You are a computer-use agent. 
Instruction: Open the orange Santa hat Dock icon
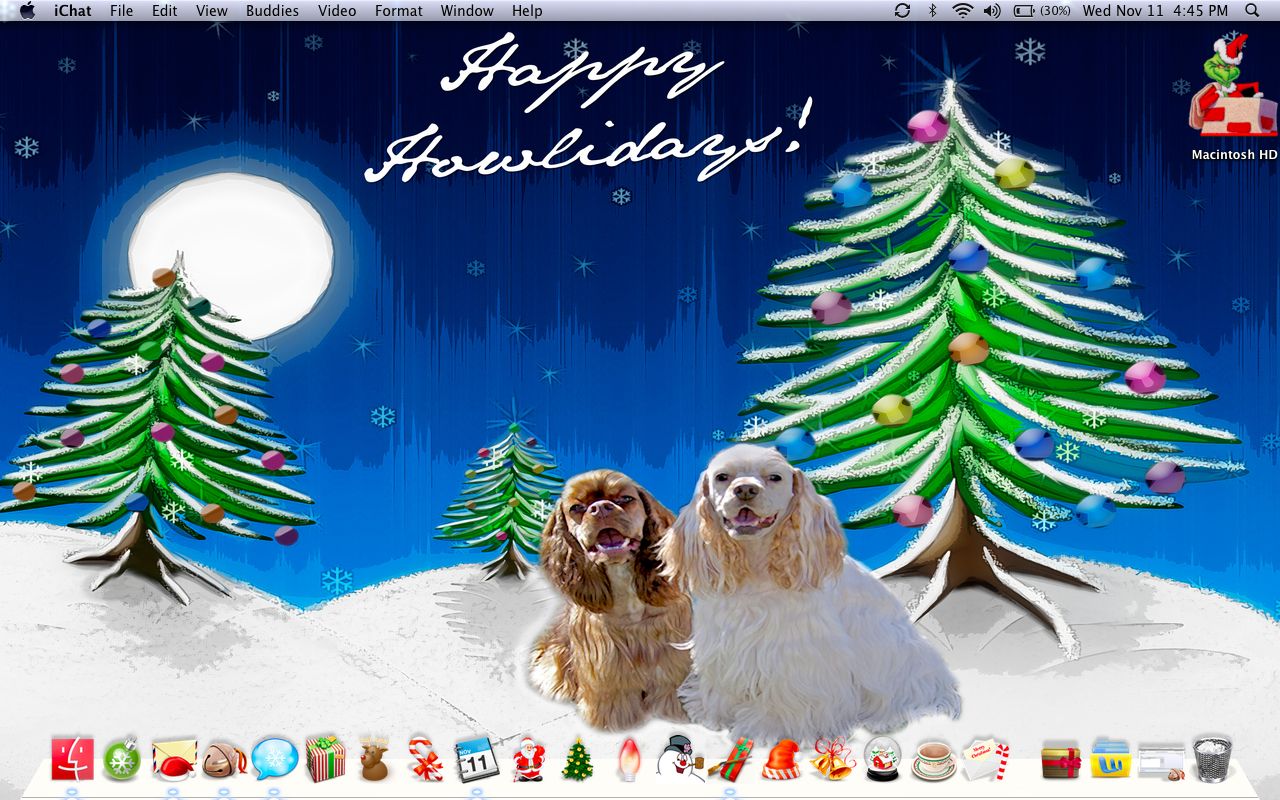coord(782,759)
